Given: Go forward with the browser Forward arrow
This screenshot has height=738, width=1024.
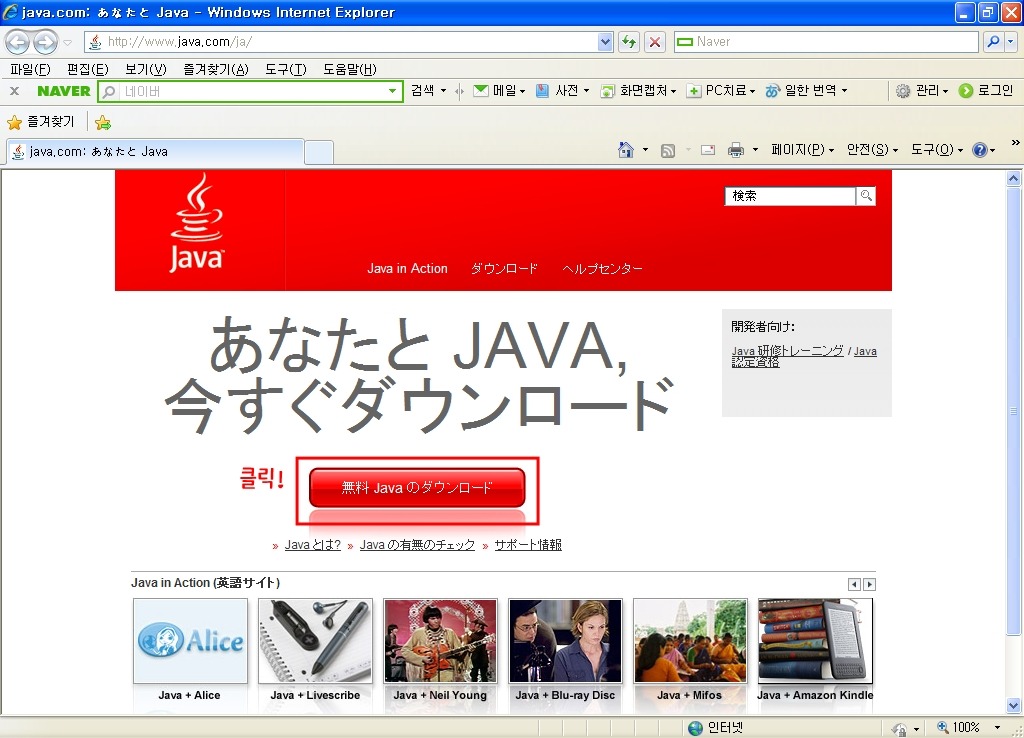Looking at the screenshot, I should pos(45,42).
